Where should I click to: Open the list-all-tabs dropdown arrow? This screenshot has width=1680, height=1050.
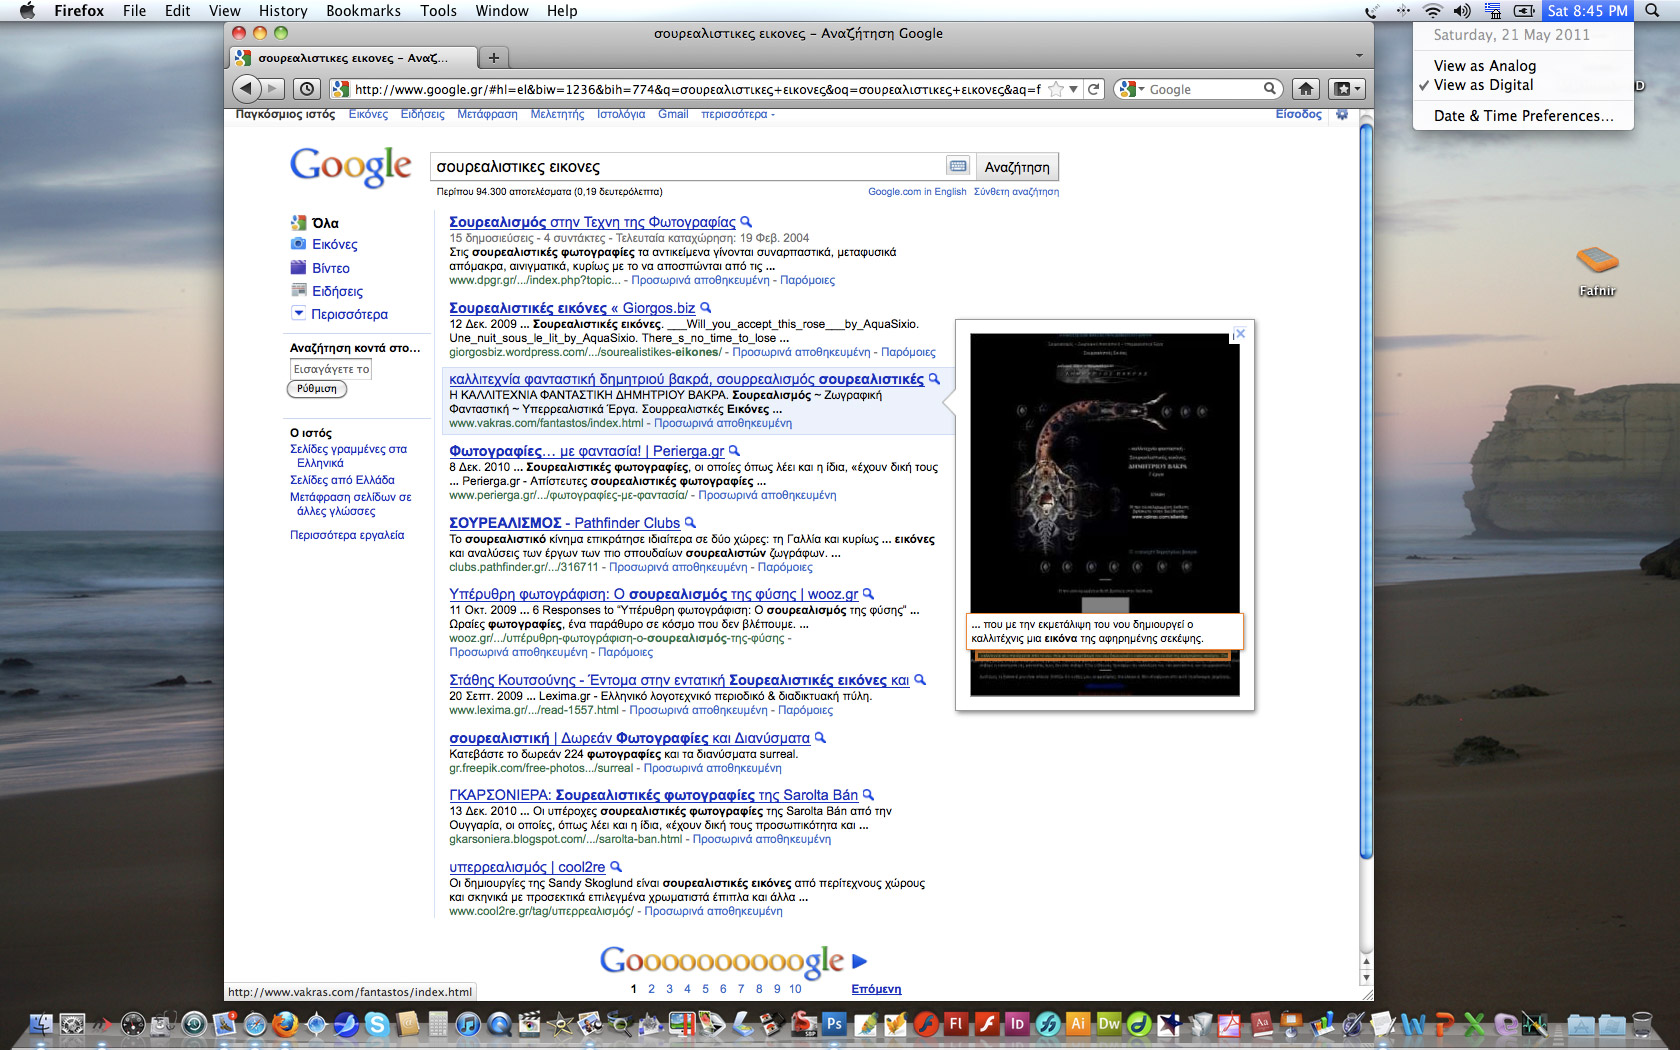(x=1359, y=56)
